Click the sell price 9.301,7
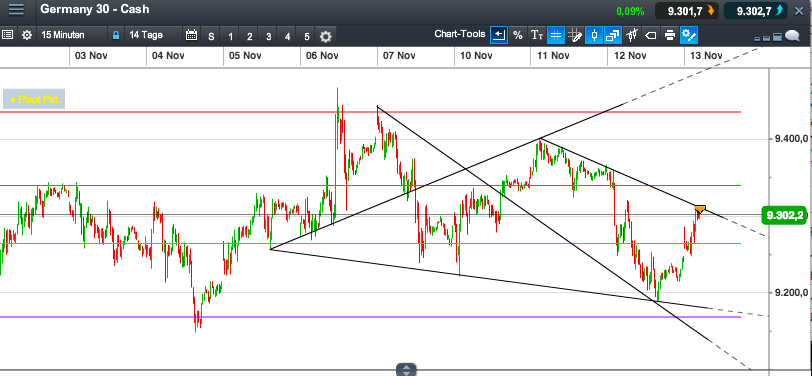The height and width of the screenshot is (376, 812). [x=688, y=10]
